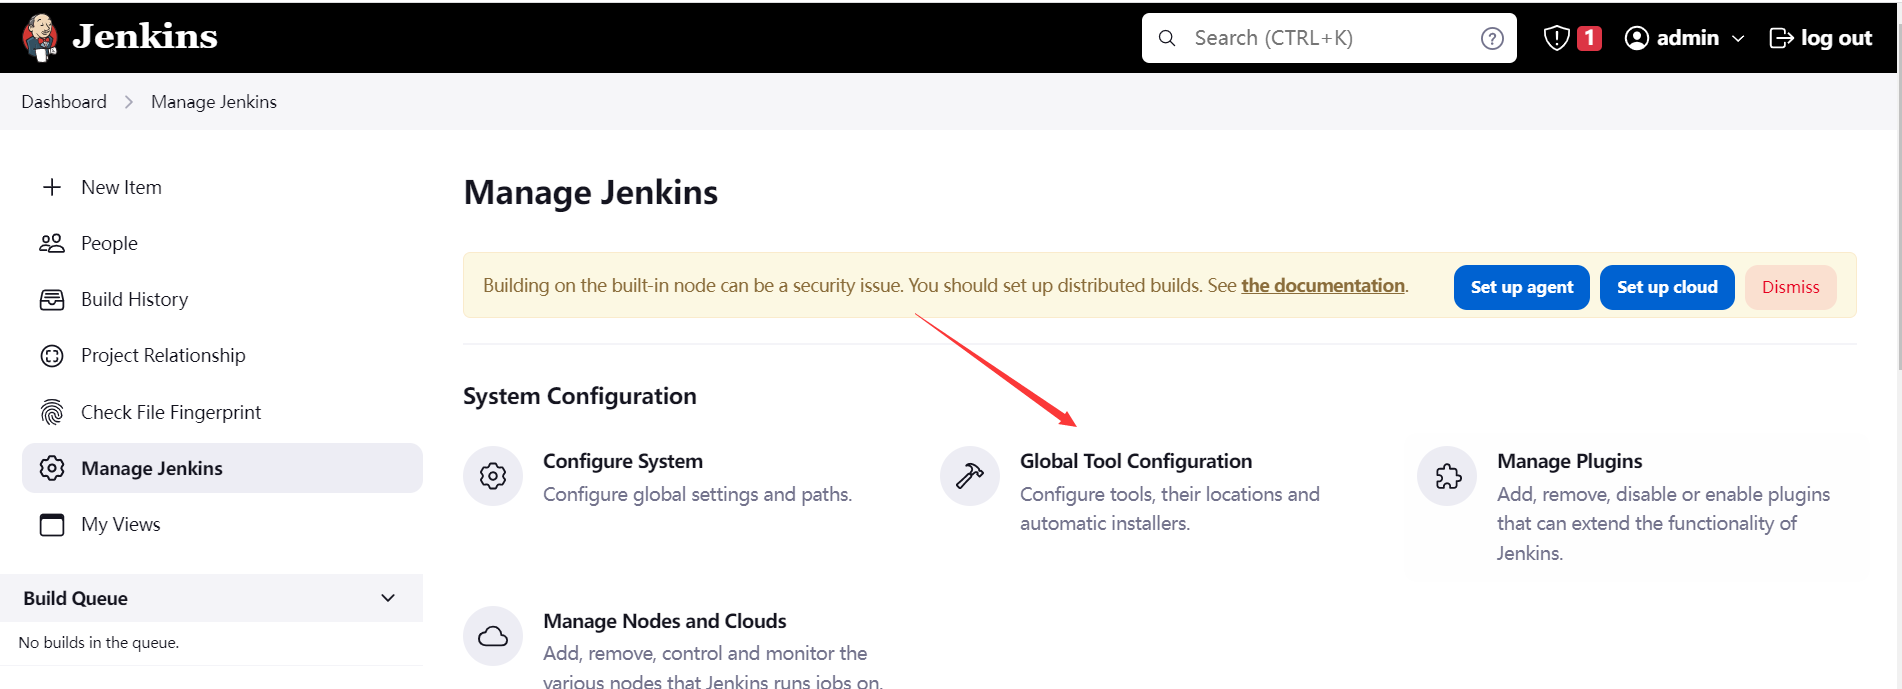Click the Project Relationship circle icon
The image size is (1902, 689).
(52, 356)
